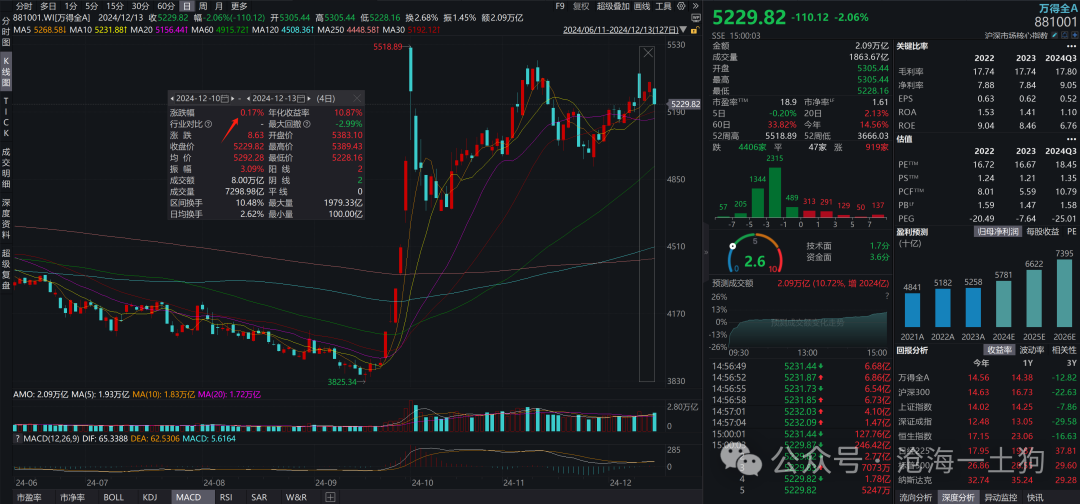Screen dimensions: 1080x504
Task: Open the 异动监控 bottom tab
Action: point(1001,497)
